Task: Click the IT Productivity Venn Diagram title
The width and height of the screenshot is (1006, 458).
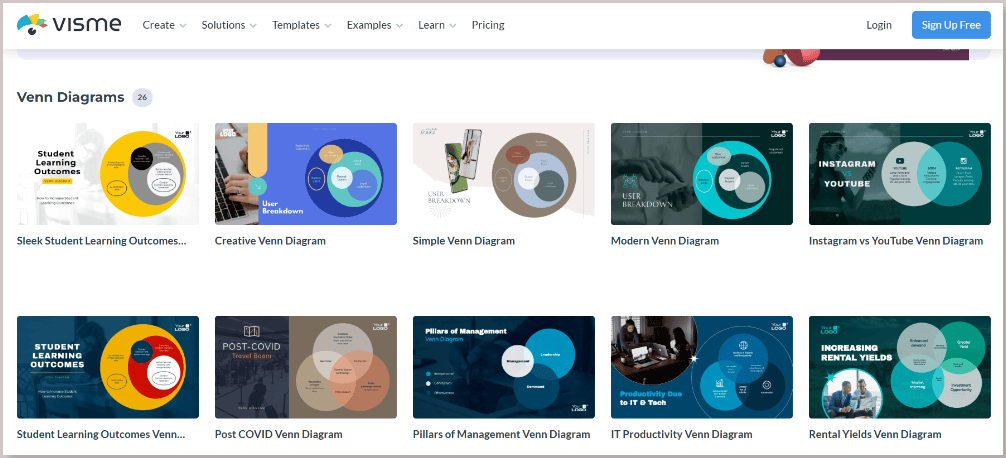Action: [x=681, y=434]
